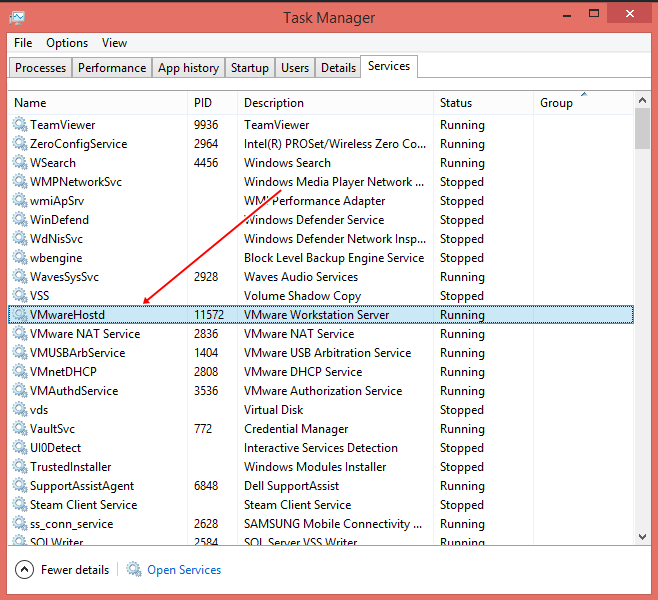658x600 pixels.
Task: Sort services by PID column header
Action: point(212,103)
